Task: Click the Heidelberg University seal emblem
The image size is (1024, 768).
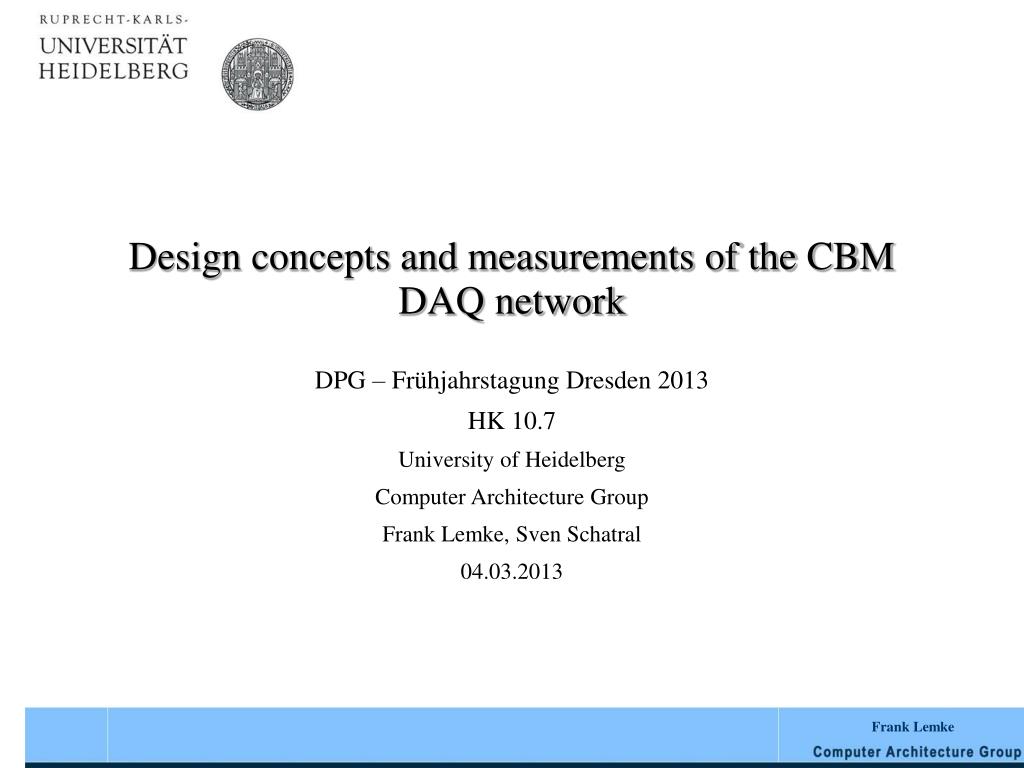Action: (x=257, y=74)
